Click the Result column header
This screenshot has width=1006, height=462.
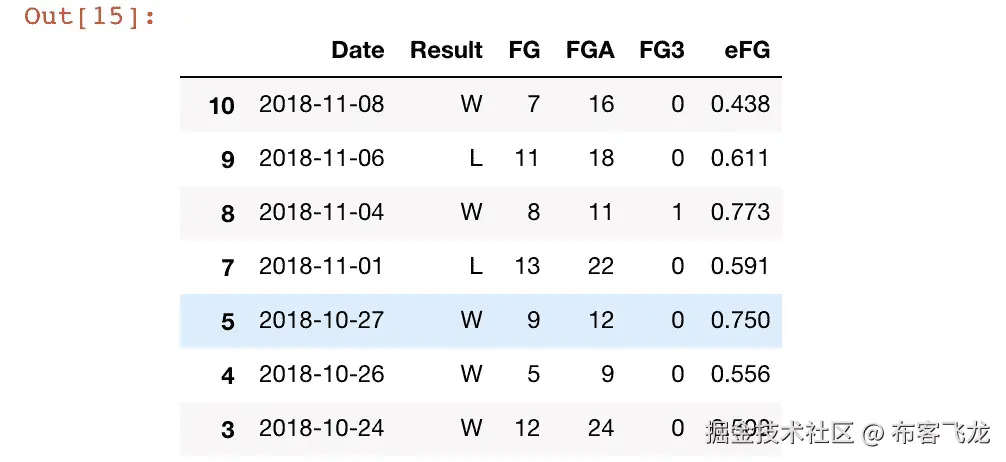coord(446,50)
